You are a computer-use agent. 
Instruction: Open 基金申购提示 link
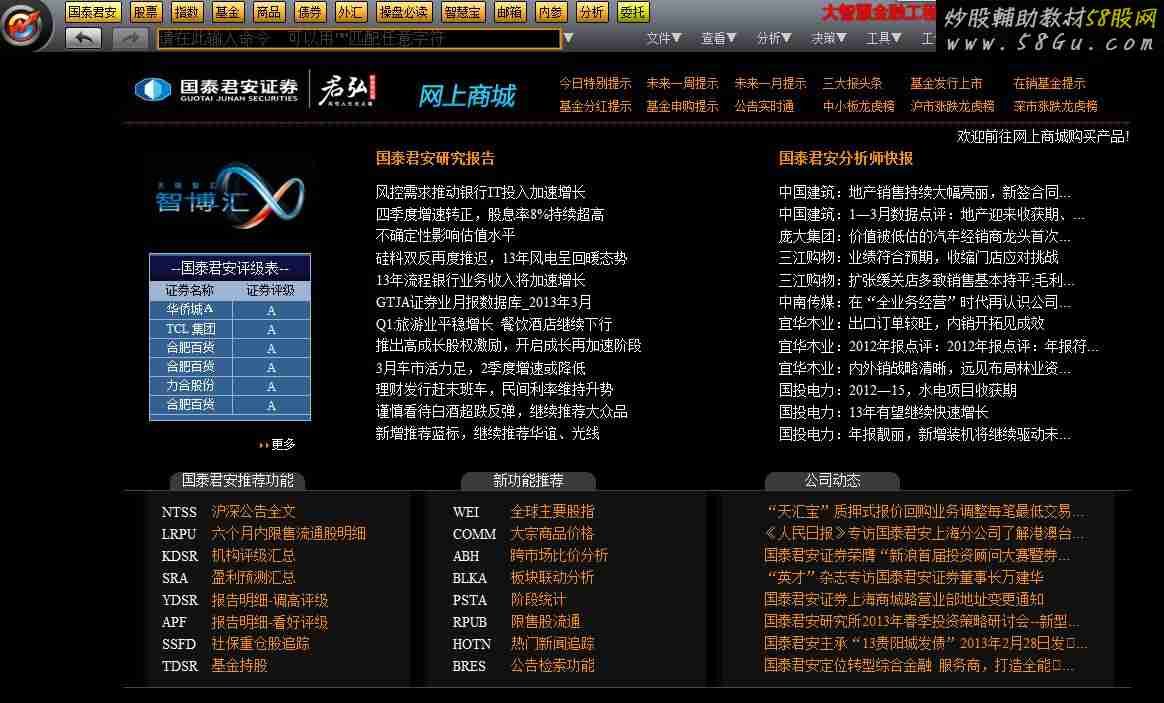point(682,106)
